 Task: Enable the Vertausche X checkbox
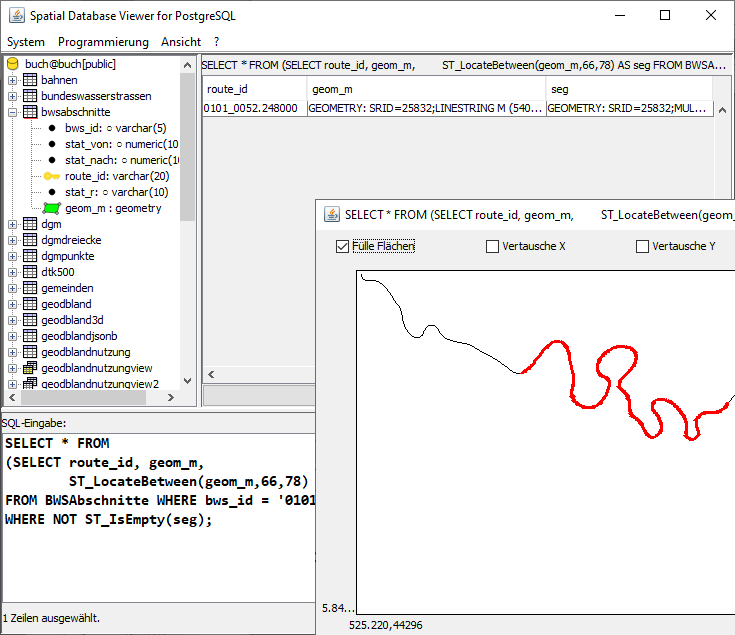tap(492, 247)
